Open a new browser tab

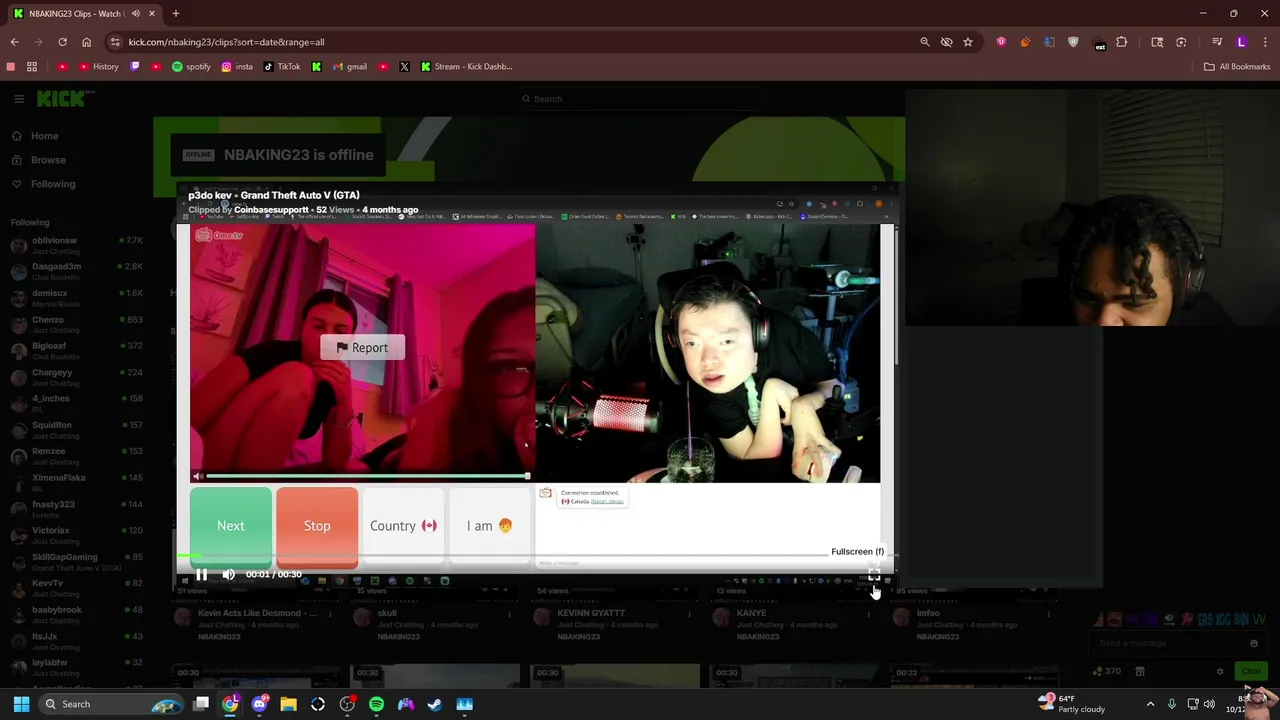point(175,14)
